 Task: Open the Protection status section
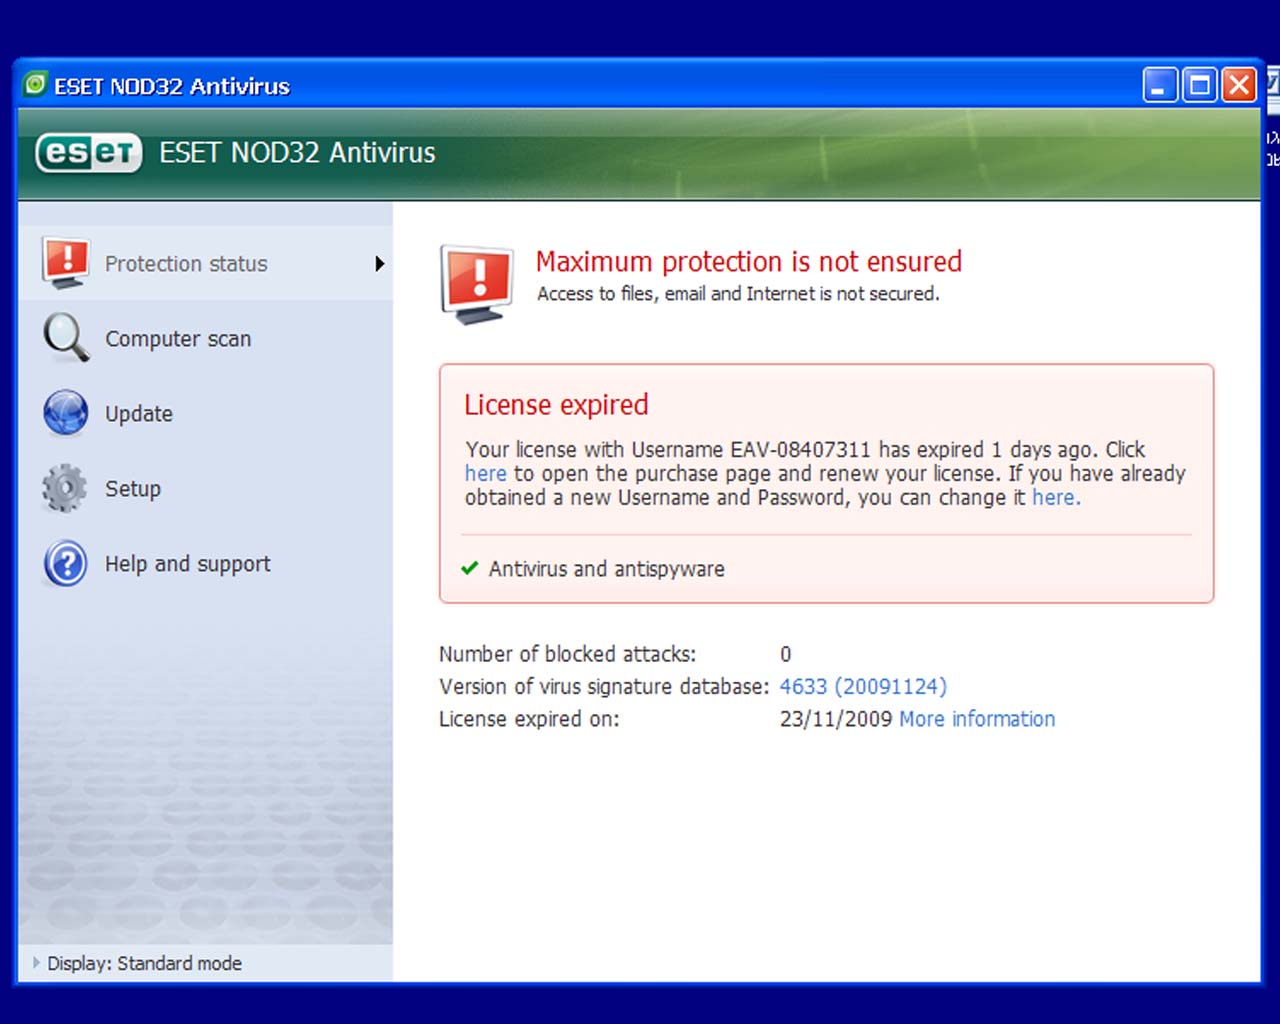(x=205, y=264)
